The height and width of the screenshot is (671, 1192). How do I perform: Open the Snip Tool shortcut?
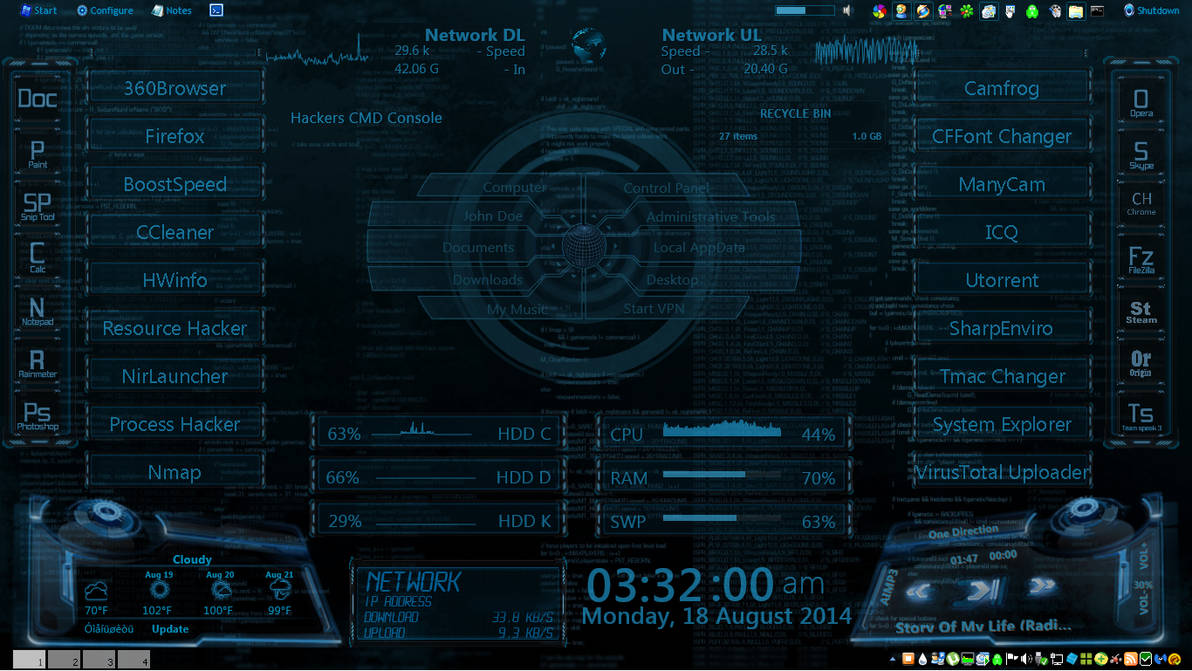[37, 206]
